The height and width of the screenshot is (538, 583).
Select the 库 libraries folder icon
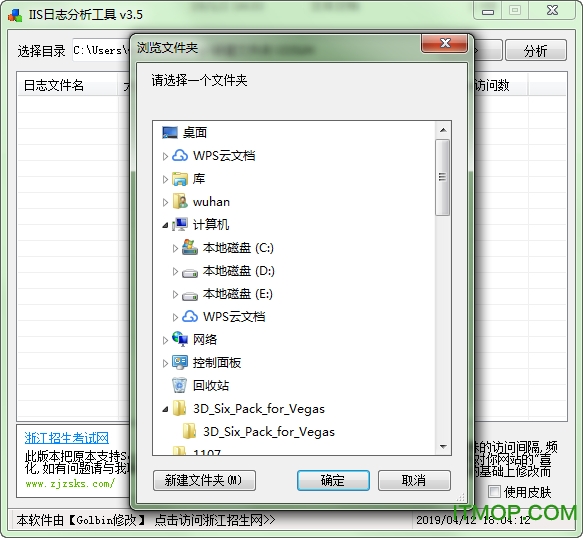pyautogui.click(x=180, y=179)
